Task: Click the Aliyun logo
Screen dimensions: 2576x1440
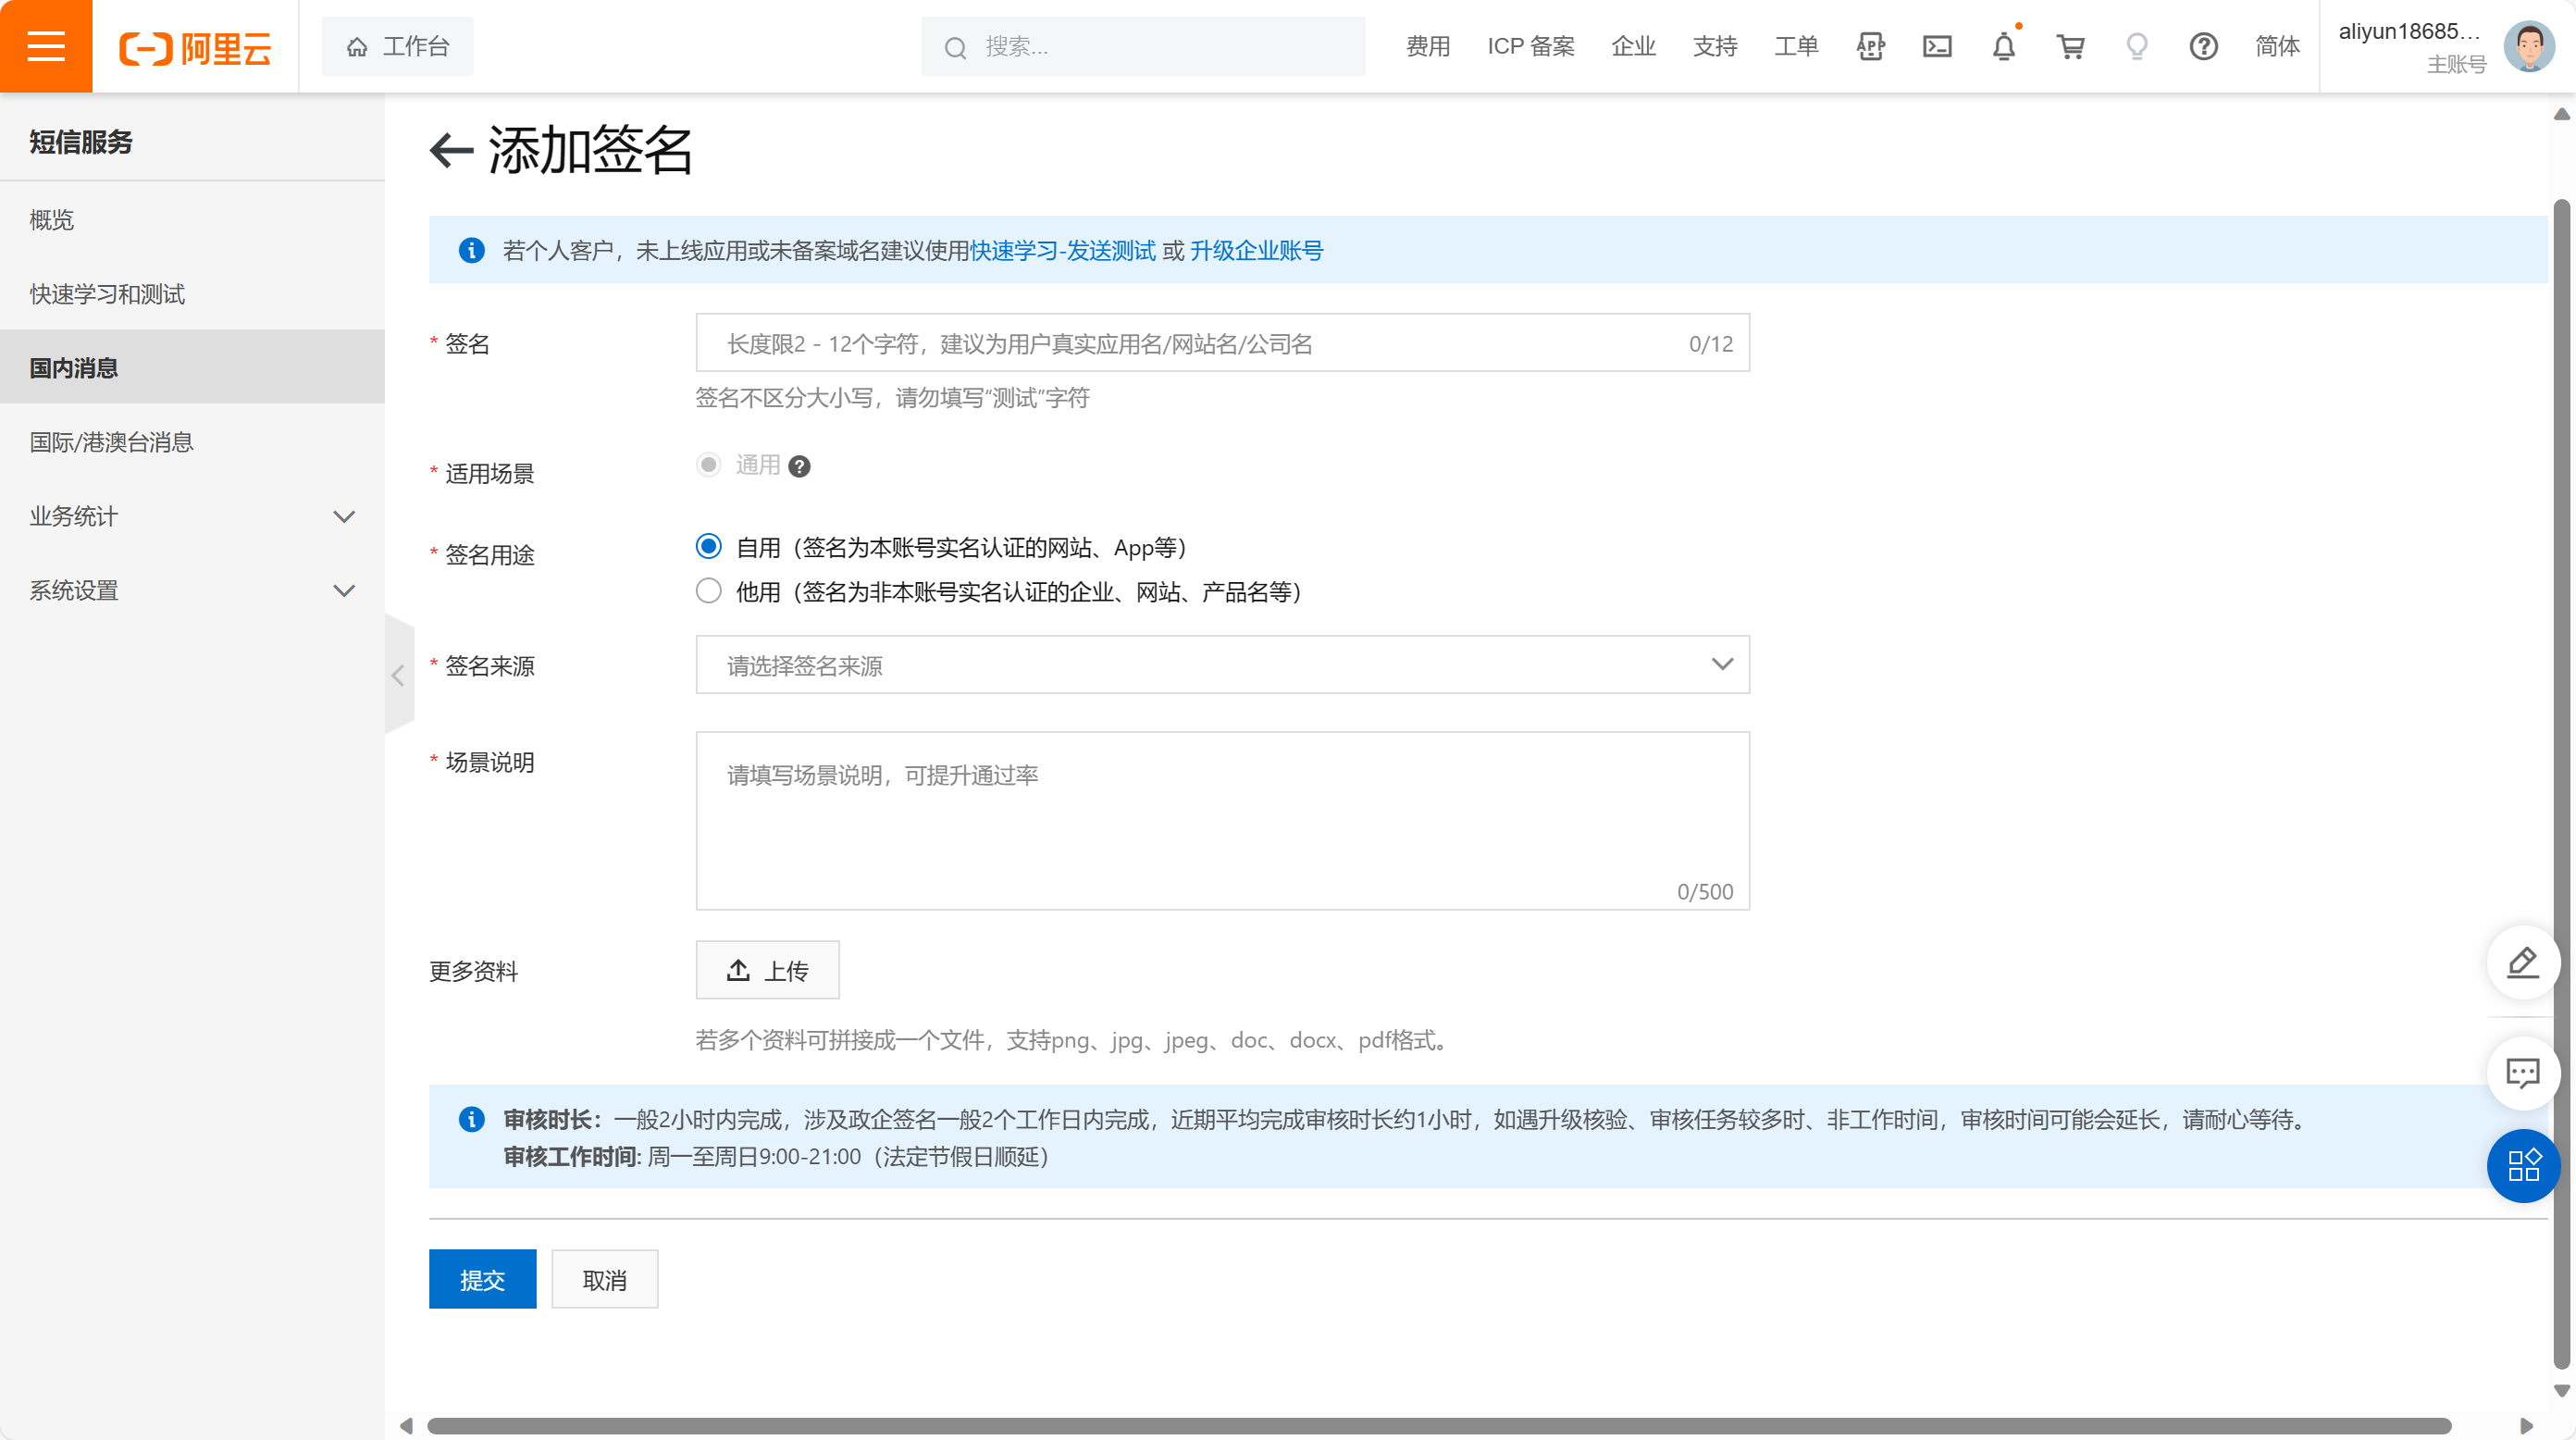Action: [195, 47]
